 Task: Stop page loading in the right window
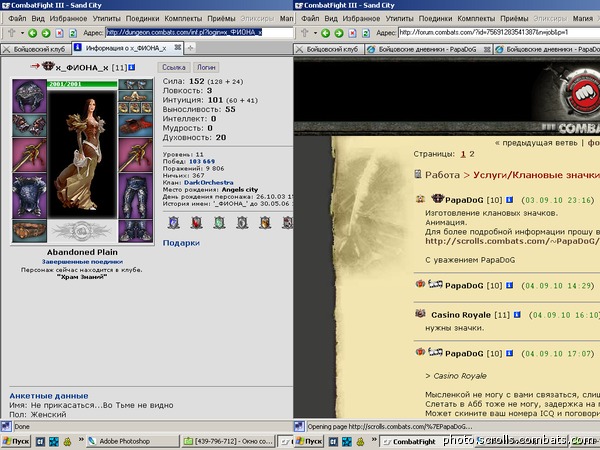pyautogui.click(x=352, y=33)
